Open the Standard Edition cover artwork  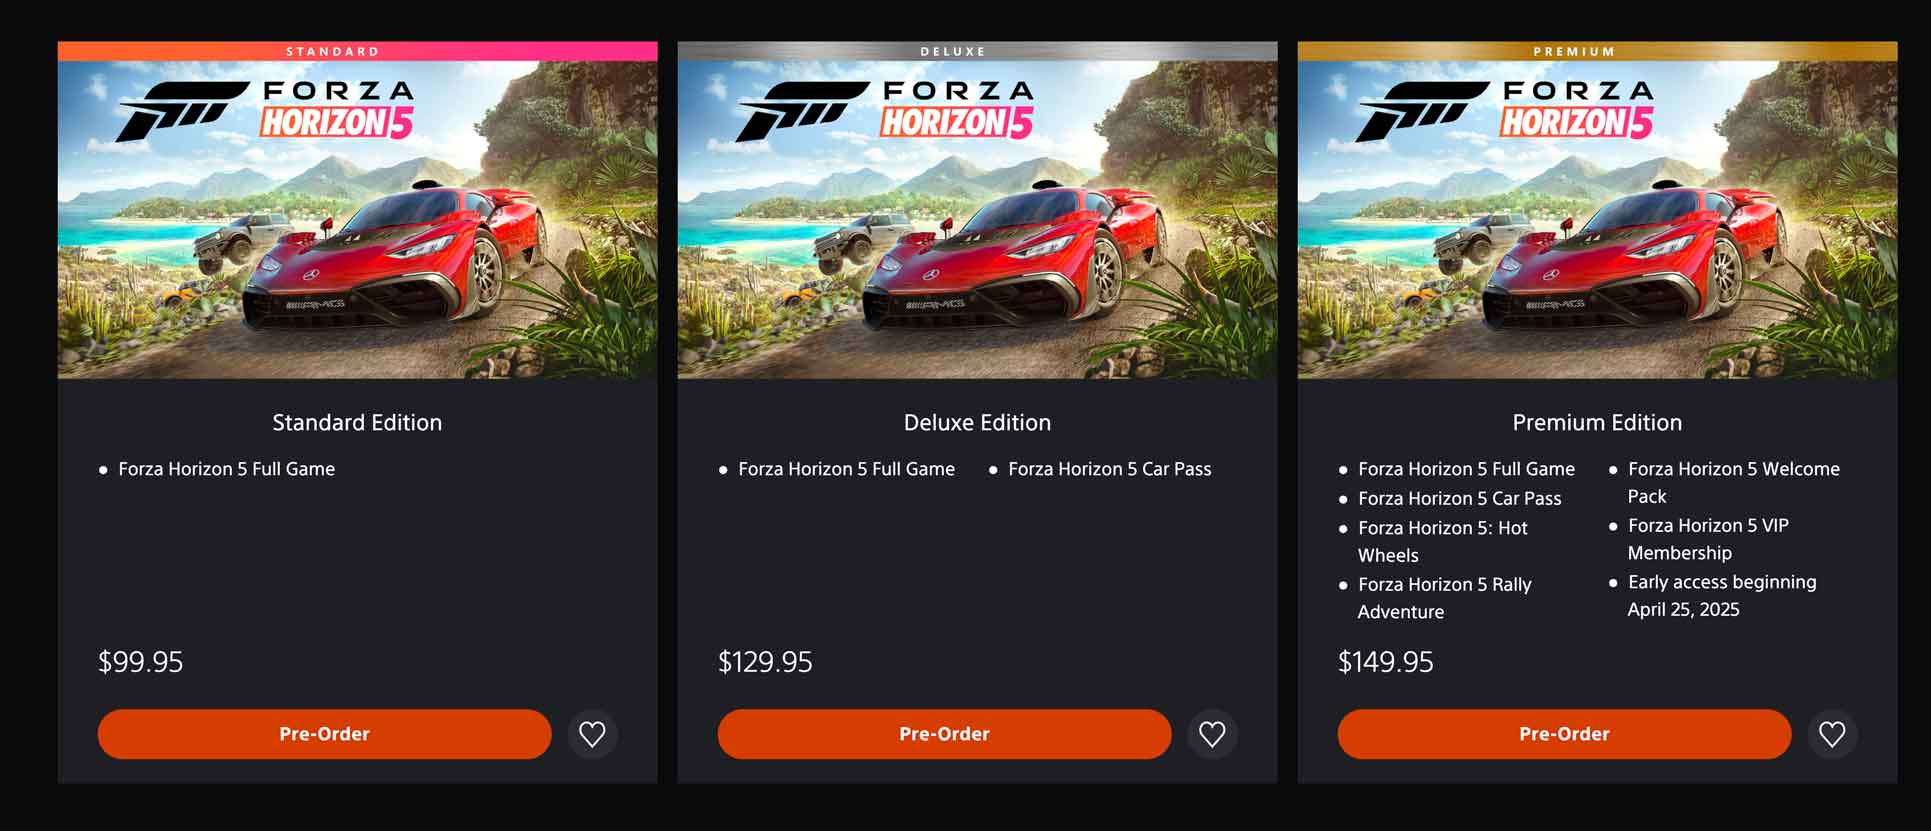[x=357, y=220]
